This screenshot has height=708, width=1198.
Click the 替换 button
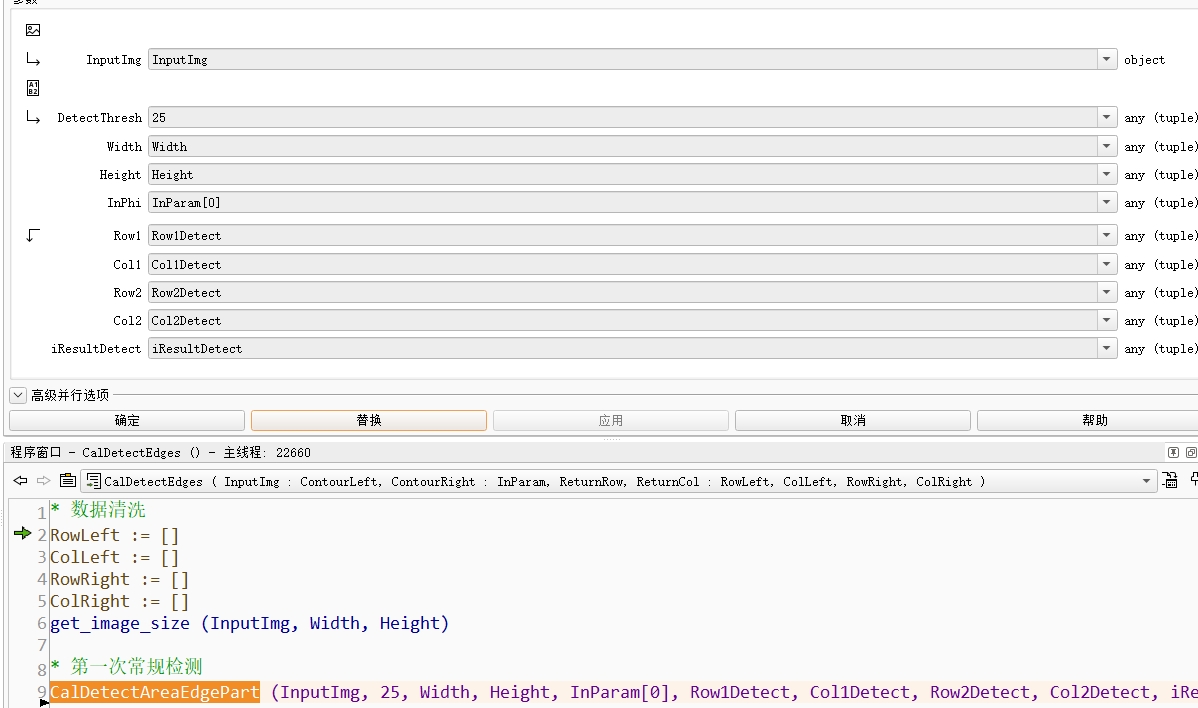369,421
